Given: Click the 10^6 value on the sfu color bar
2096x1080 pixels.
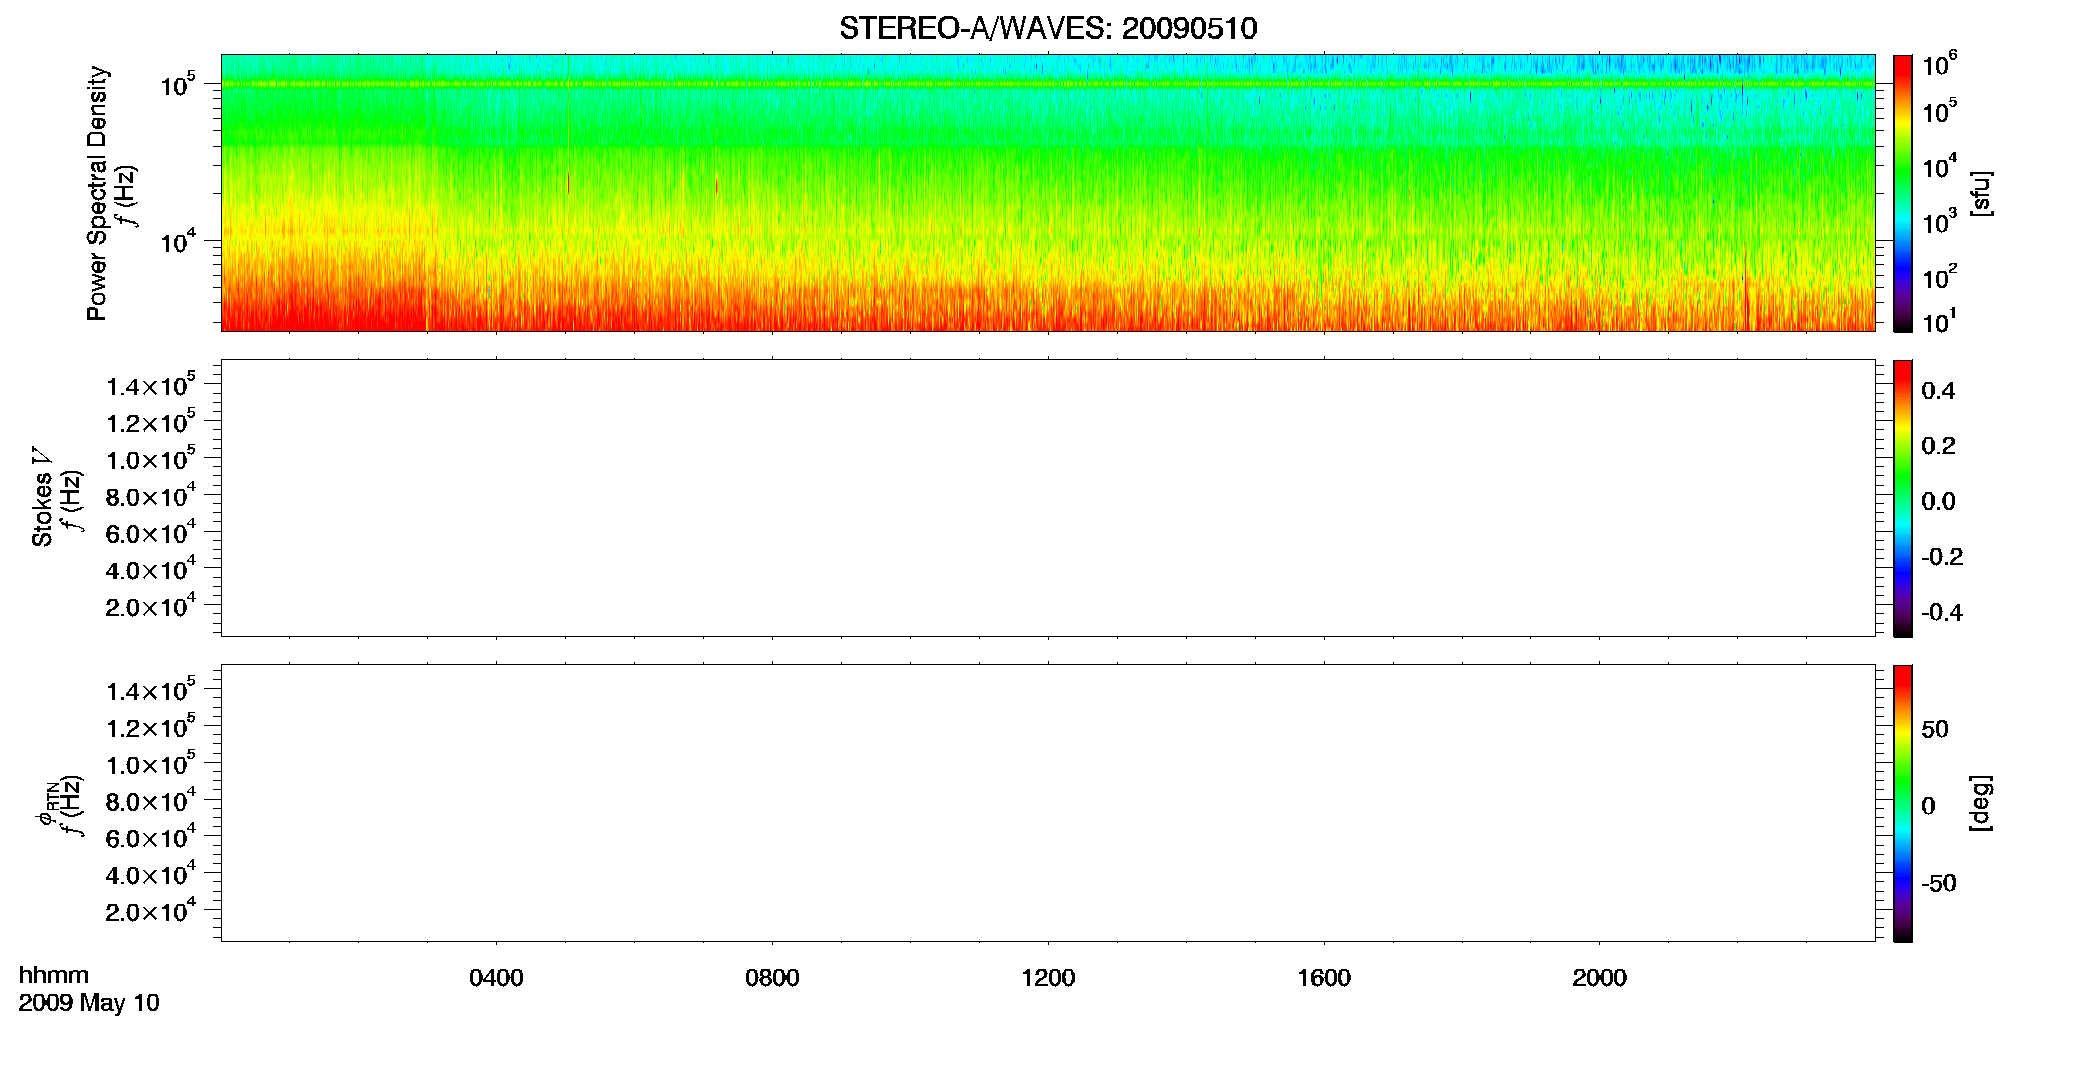Looking at the screenshot, I should [1939, 64].
